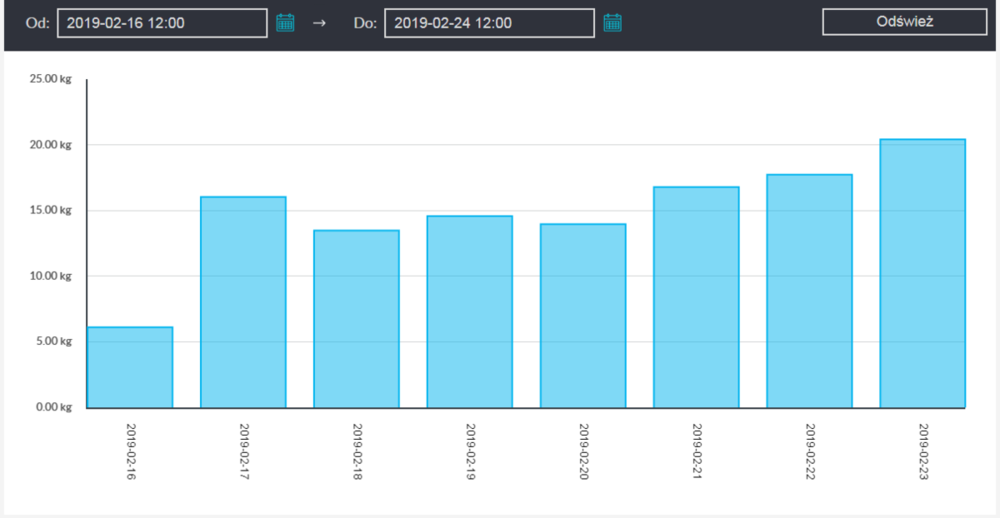
Task: Click the 2019-02-19 axis date label
Action: coord(471,452)
